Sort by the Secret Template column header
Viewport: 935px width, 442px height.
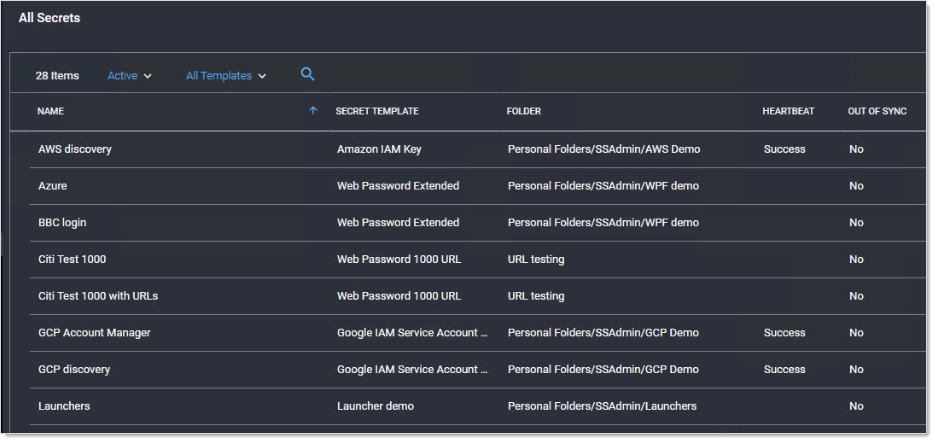coord(376,112)
